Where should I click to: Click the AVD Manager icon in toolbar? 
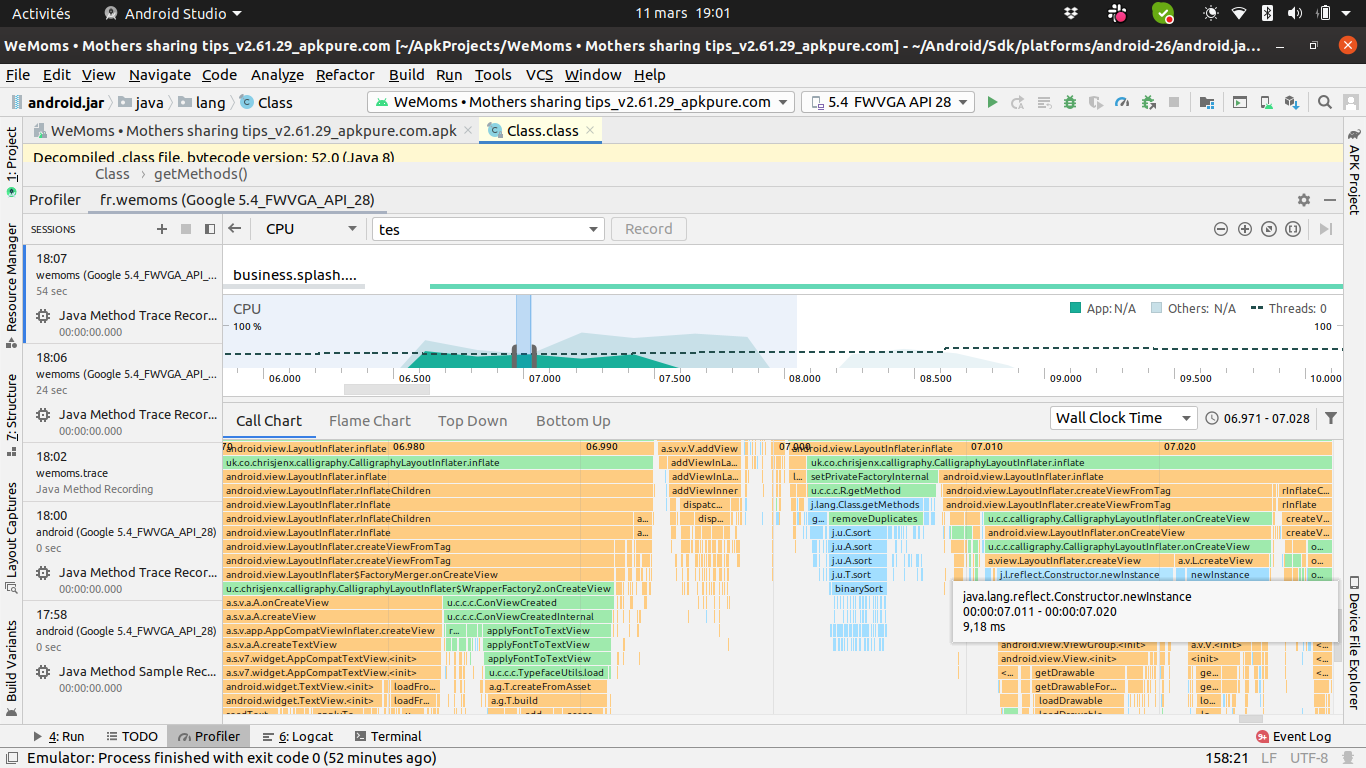[x=1266, y=102]
